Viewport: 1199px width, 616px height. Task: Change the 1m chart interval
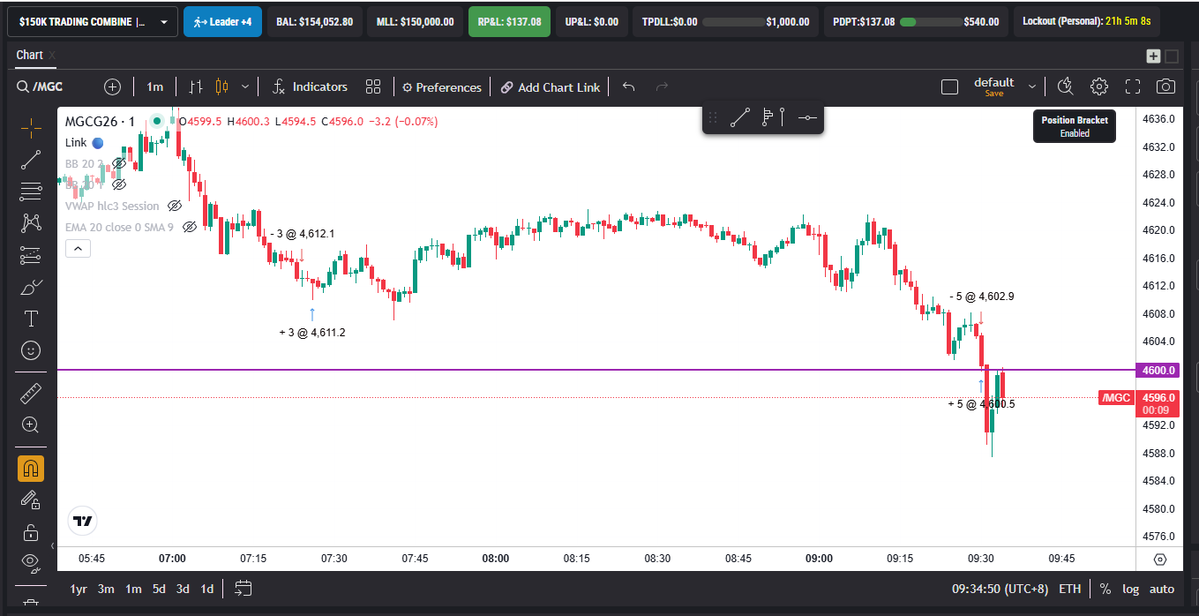point(154,87)
